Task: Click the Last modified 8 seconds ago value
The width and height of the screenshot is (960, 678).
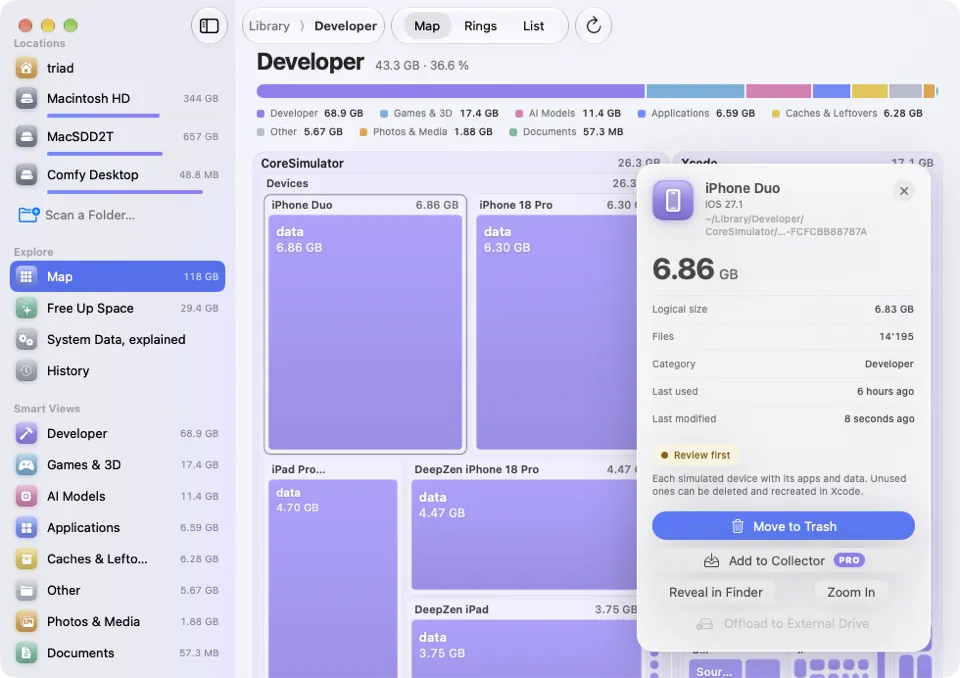Action: point(879,419)
